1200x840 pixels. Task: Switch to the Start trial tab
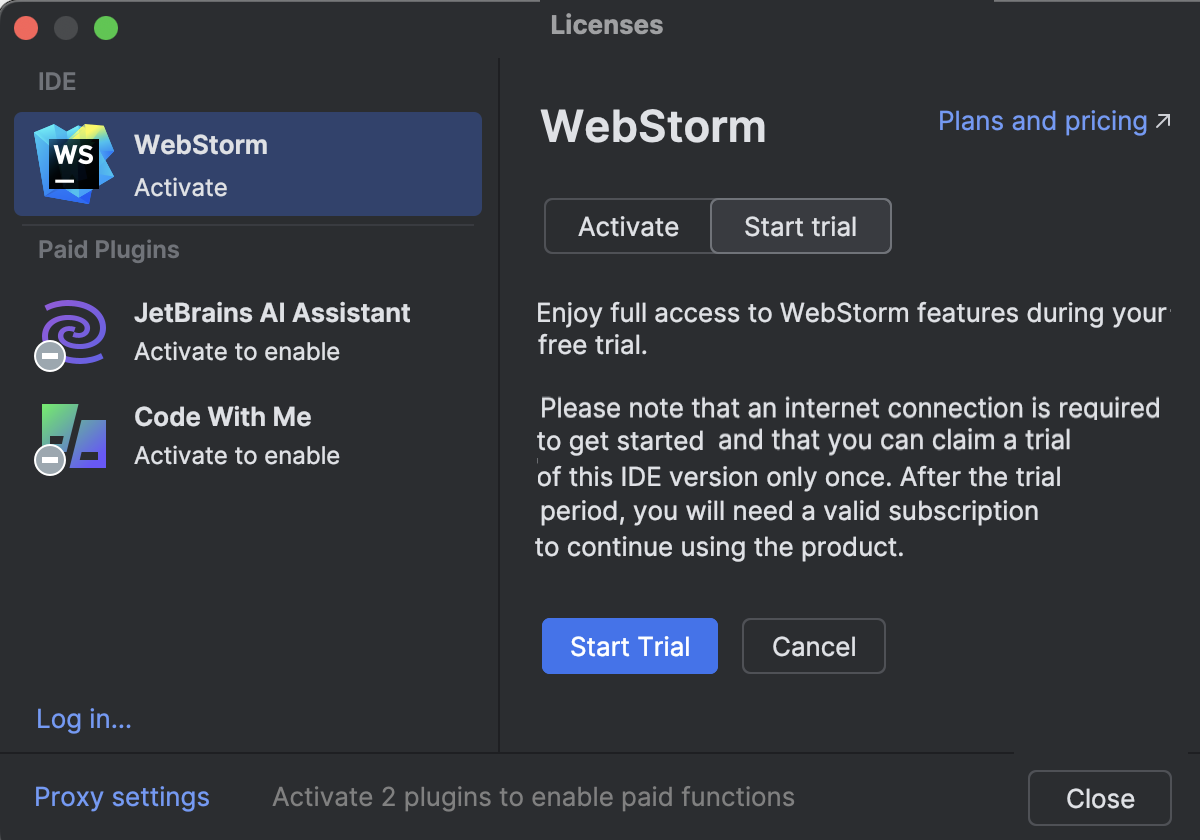click(x=800, y=226)
